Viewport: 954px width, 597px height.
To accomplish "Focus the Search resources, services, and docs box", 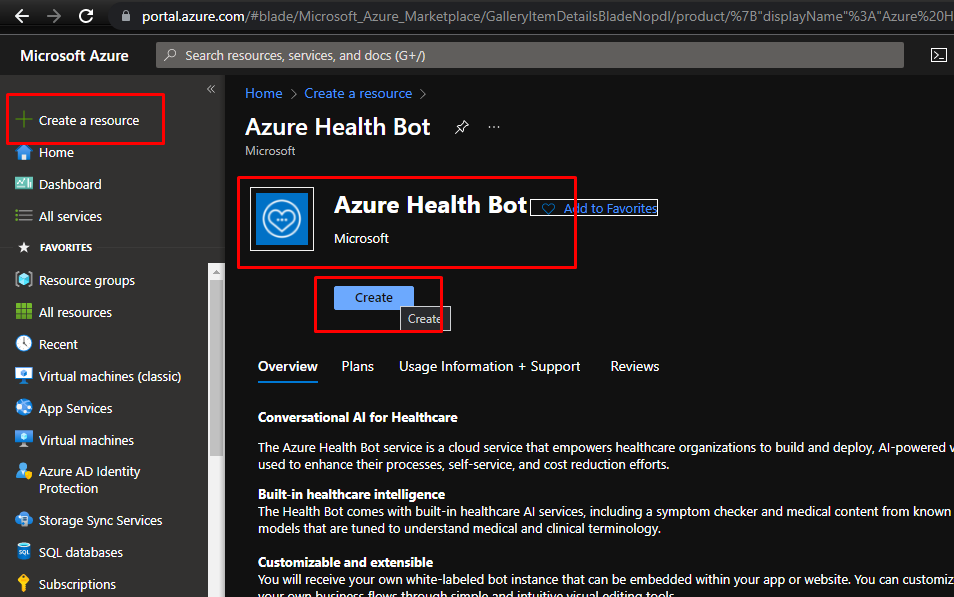I will point(530,55).
